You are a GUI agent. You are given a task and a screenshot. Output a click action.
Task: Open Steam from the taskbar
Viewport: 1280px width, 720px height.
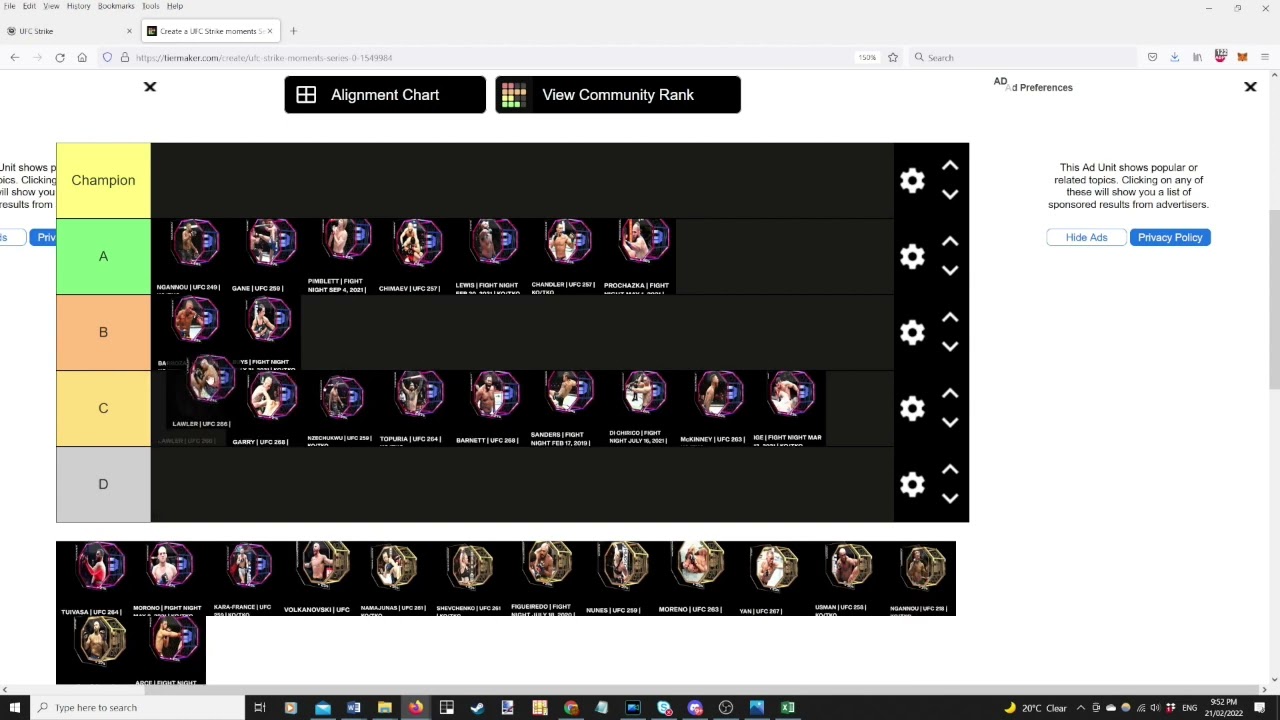point(477,708)
